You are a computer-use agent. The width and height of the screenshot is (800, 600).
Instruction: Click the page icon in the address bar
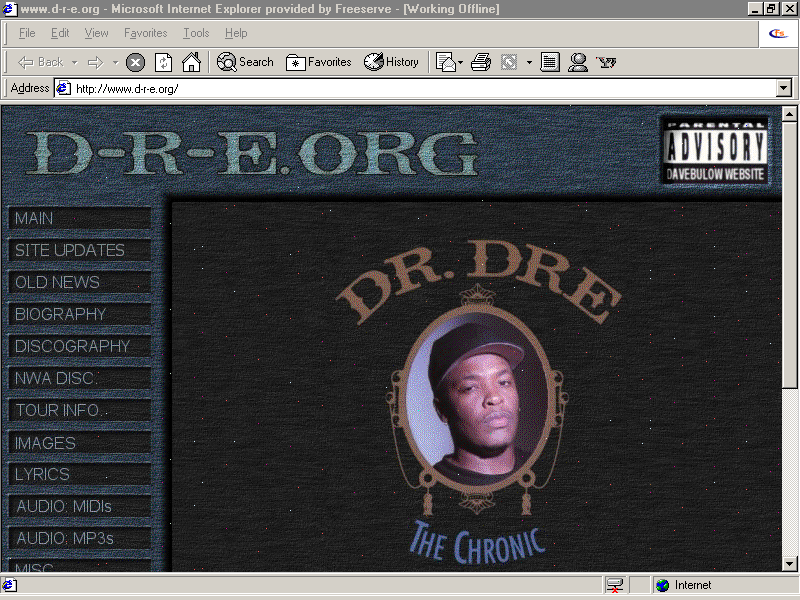tap(63, 88)
